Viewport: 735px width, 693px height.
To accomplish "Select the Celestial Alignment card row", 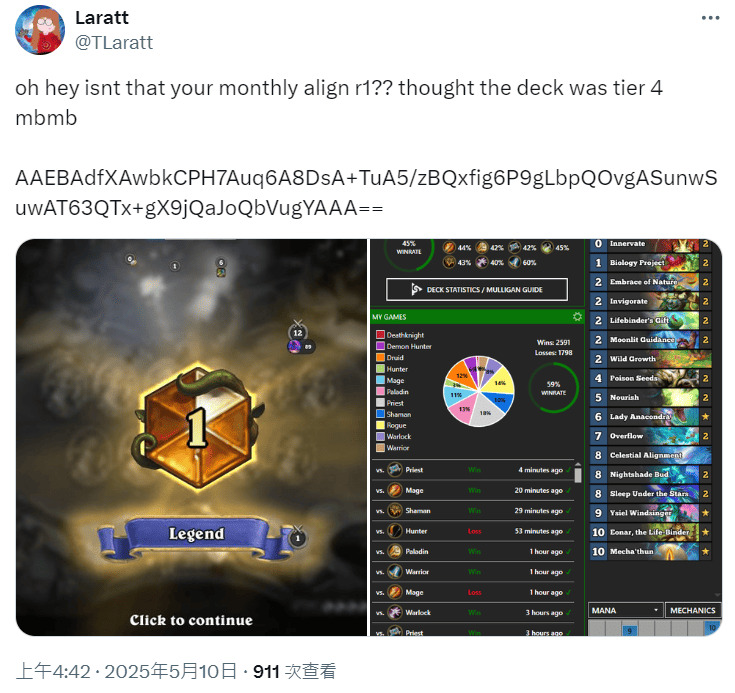I will (x=651, y=455).
